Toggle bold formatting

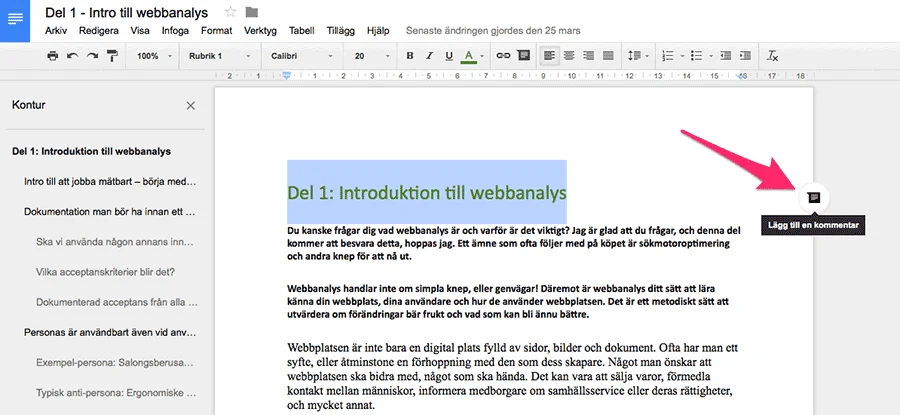409,56
